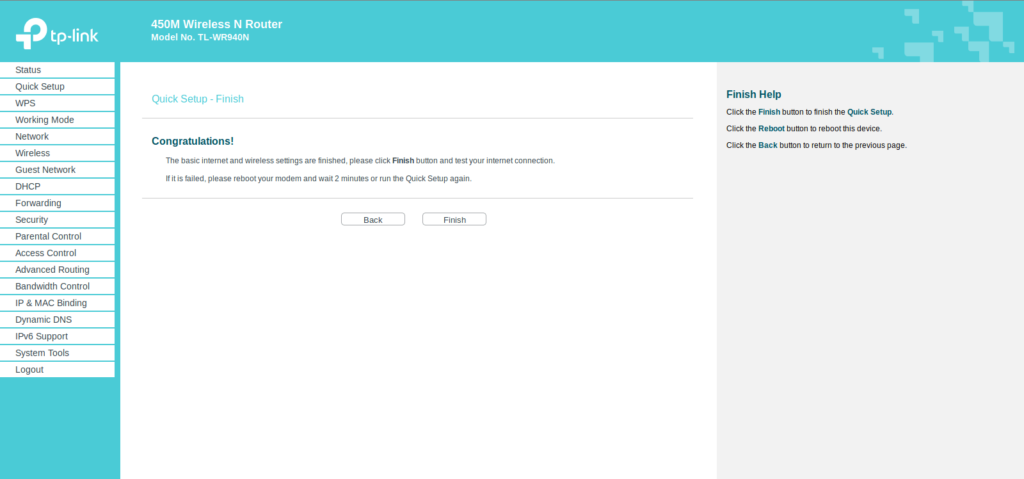Click the Finish button
This screenshot has height=479, width=1024.
[x=454, y=219]
